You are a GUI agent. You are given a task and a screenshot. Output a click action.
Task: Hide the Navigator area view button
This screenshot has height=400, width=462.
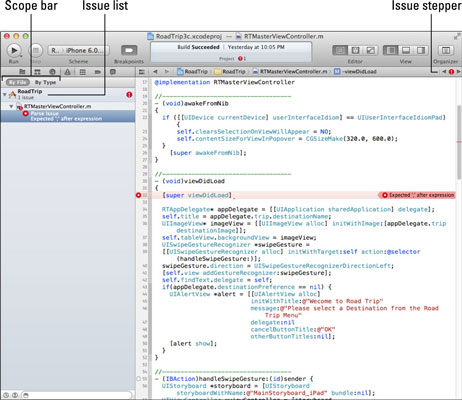(391, 50)
